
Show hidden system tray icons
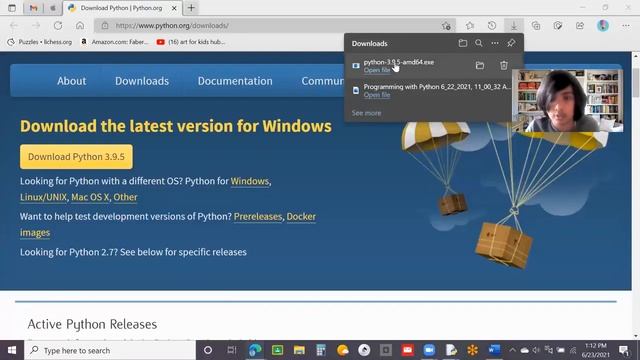coord(513,350)
